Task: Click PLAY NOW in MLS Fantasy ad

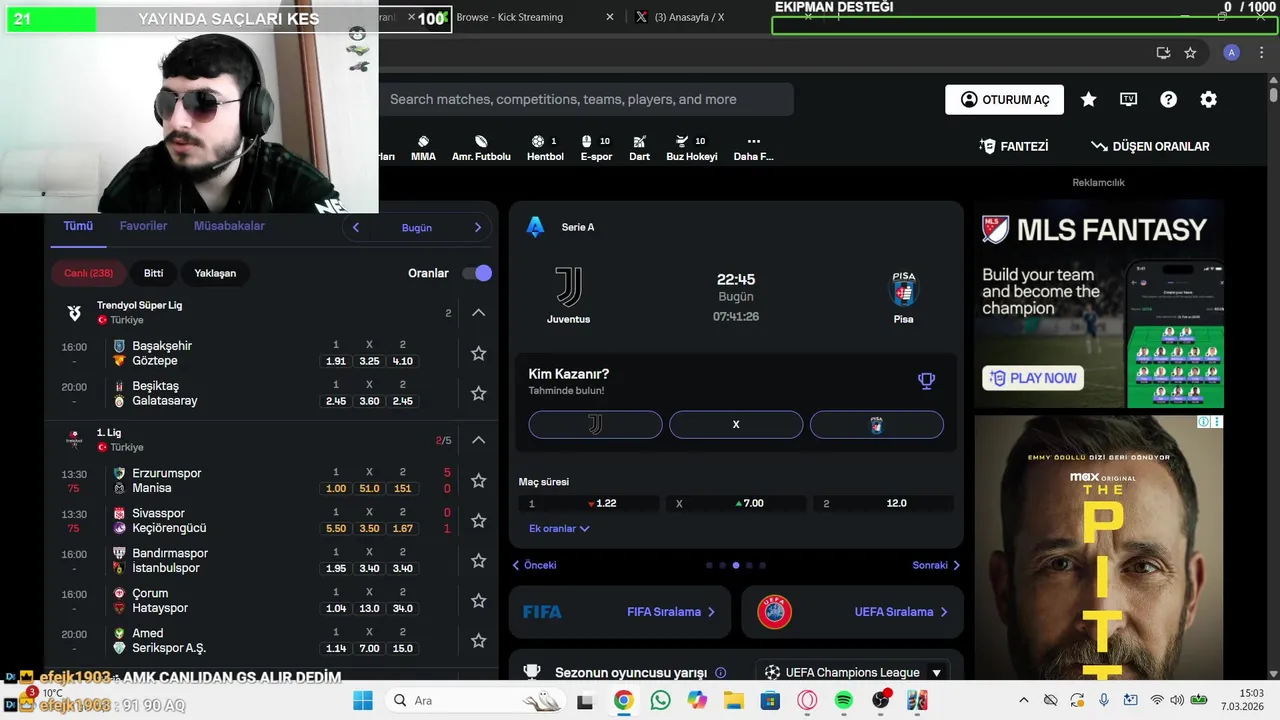Action: 1033,378
